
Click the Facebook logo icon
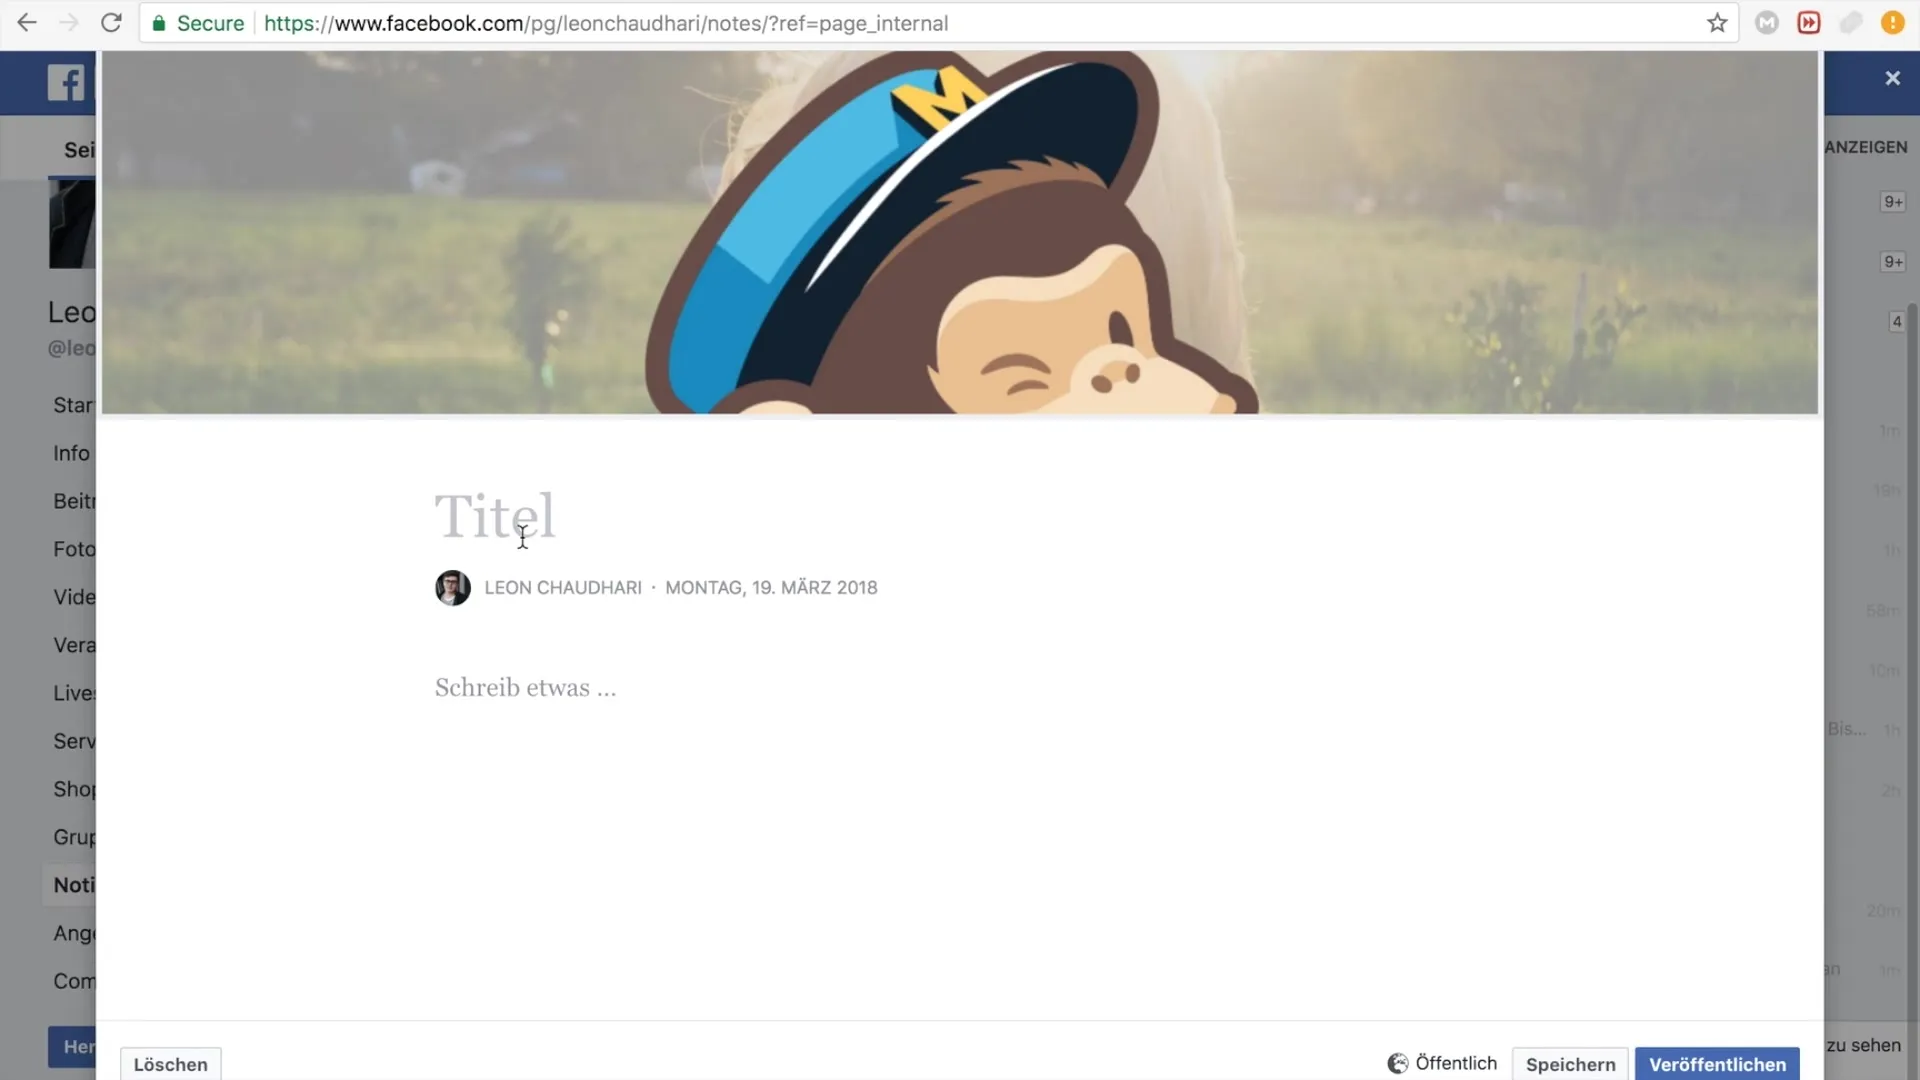(x=66, y=82)
